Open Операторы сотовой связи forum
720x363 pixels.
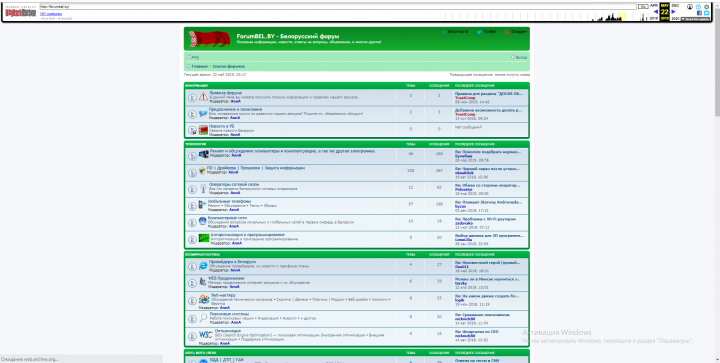[234, 184]
